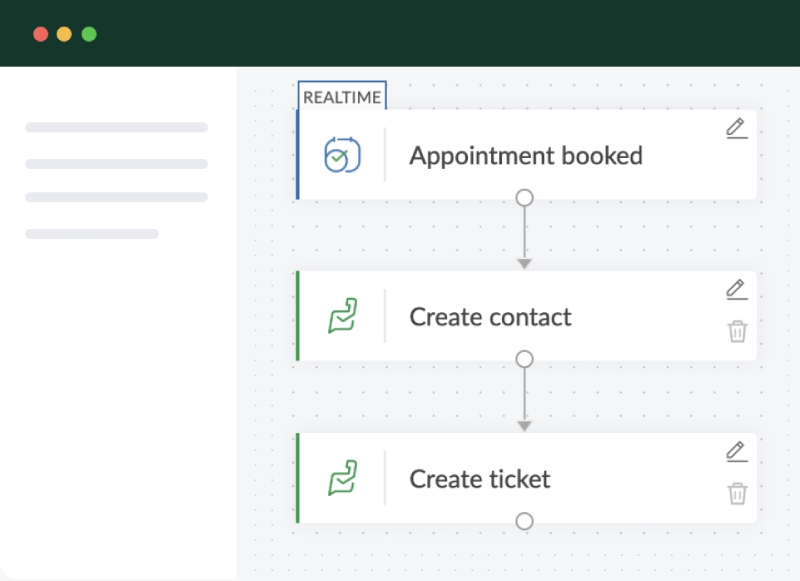Click the Create ticket action icon
The height and width of the screenshot is (581, 800).
(x=342, y=479)
